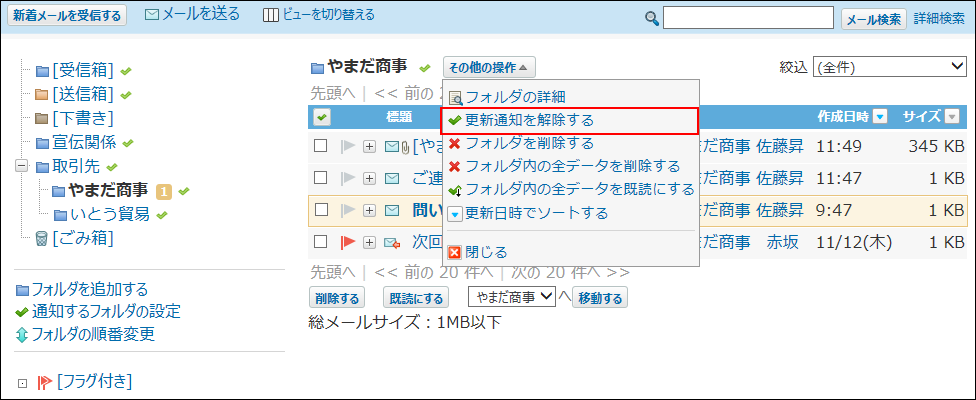Screen dimensions: 976x400
Task: Click the 送信箱 folder icon
Action: 42,95
